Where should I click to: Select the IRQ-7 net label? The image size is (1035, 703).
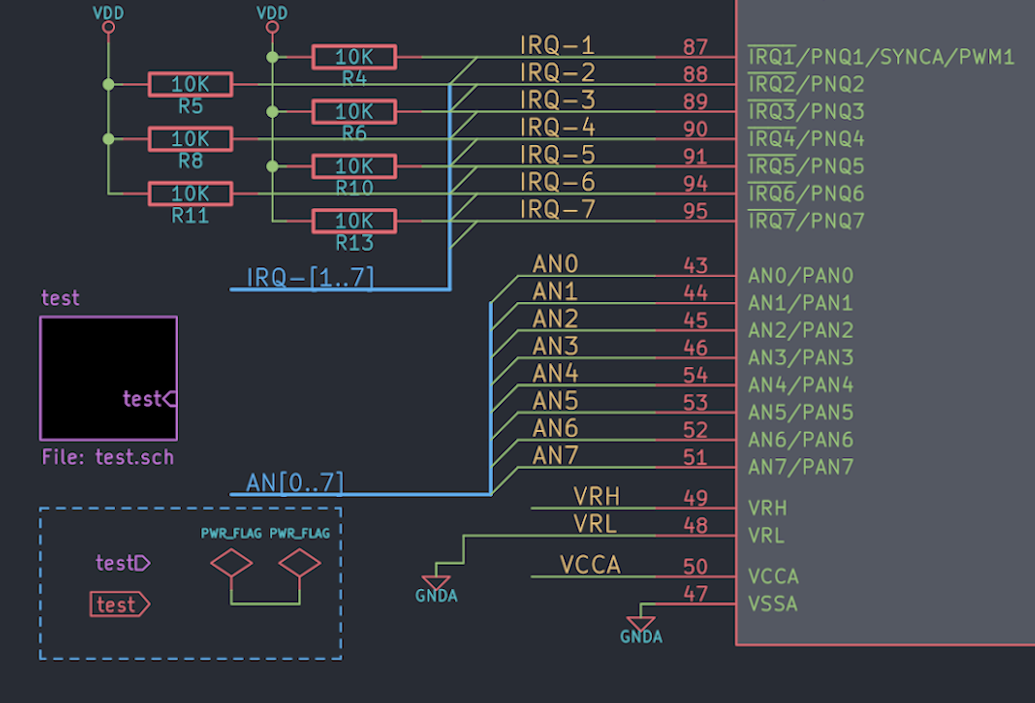(557, 210)
